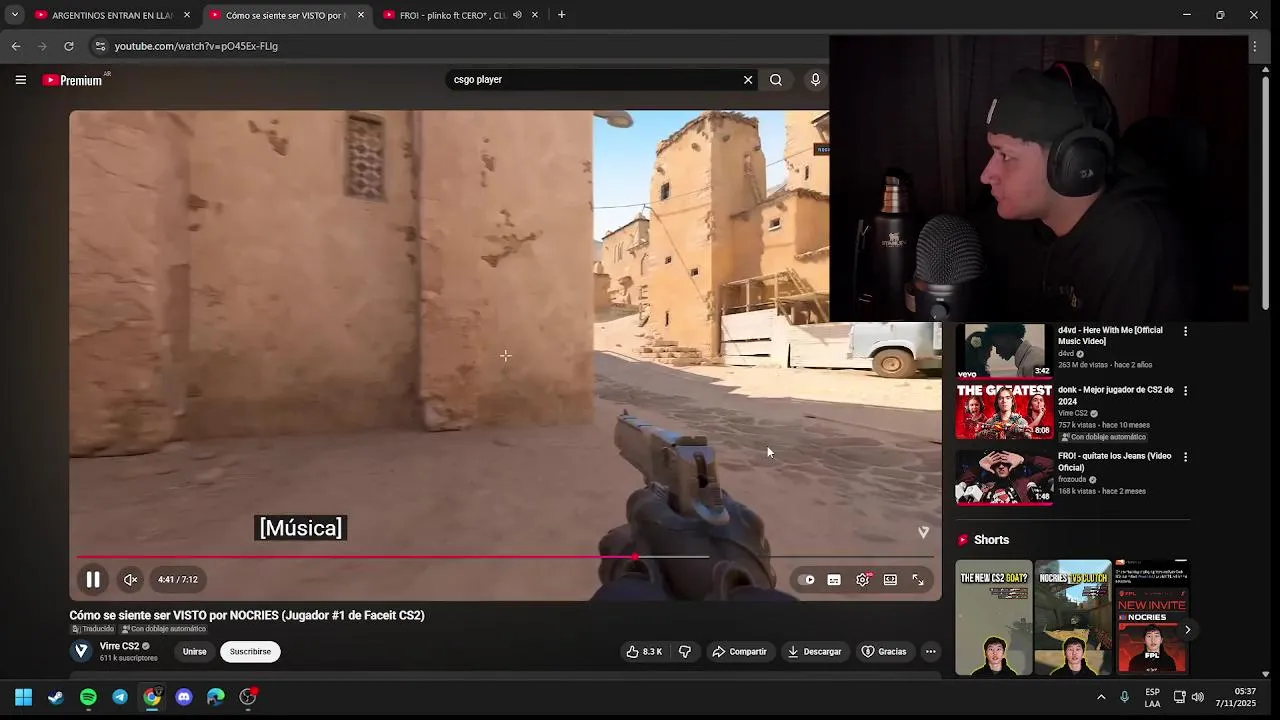The image size is (1280, 720).
Task: Open Windows Start menu
Action: pos(23,697)
